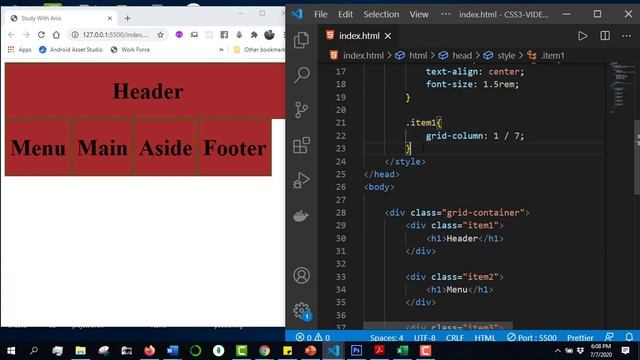Go back in the Chrome browser

point(11,35)
